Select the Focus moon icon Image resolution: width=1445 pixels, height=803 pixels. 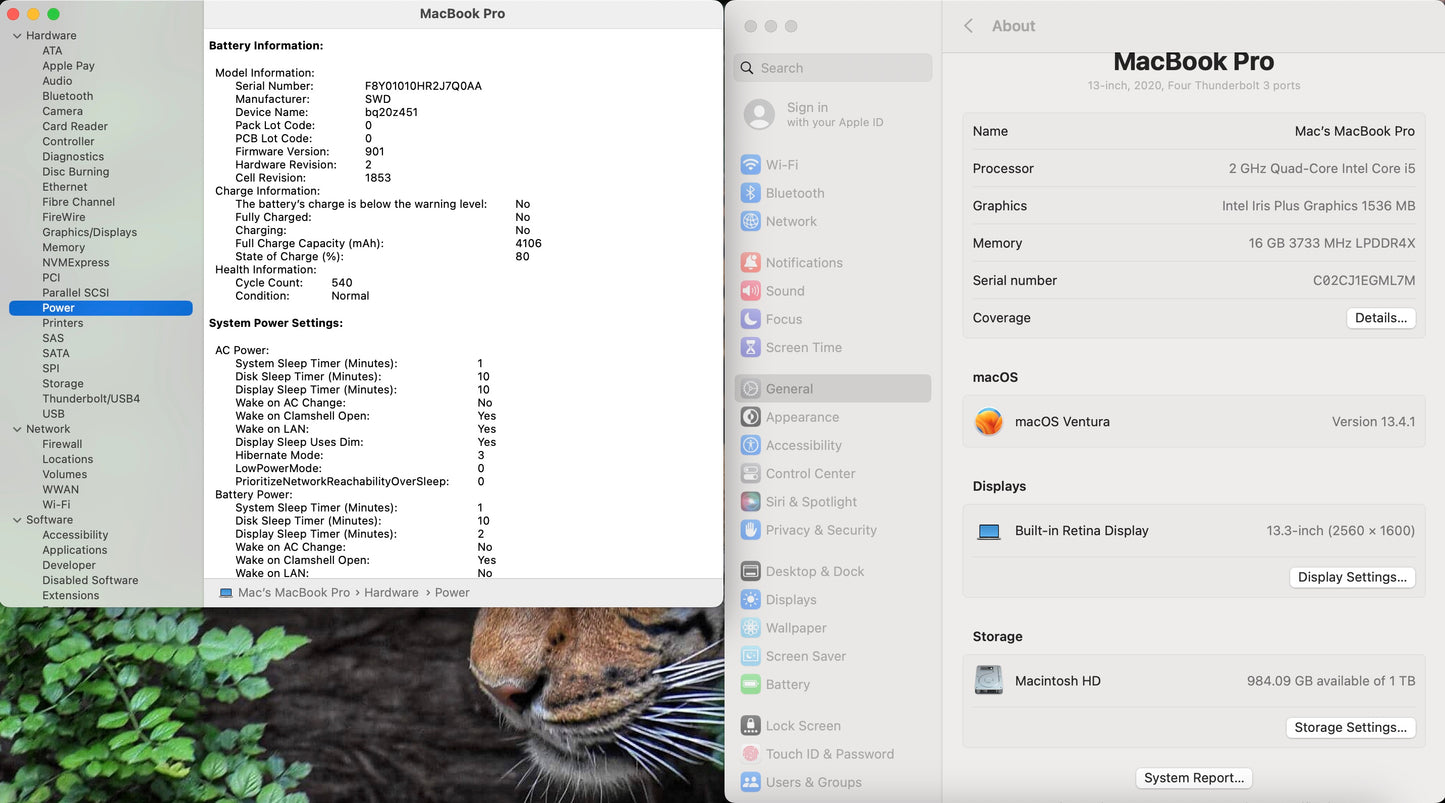pyautogui.click(x=750, y=319)
